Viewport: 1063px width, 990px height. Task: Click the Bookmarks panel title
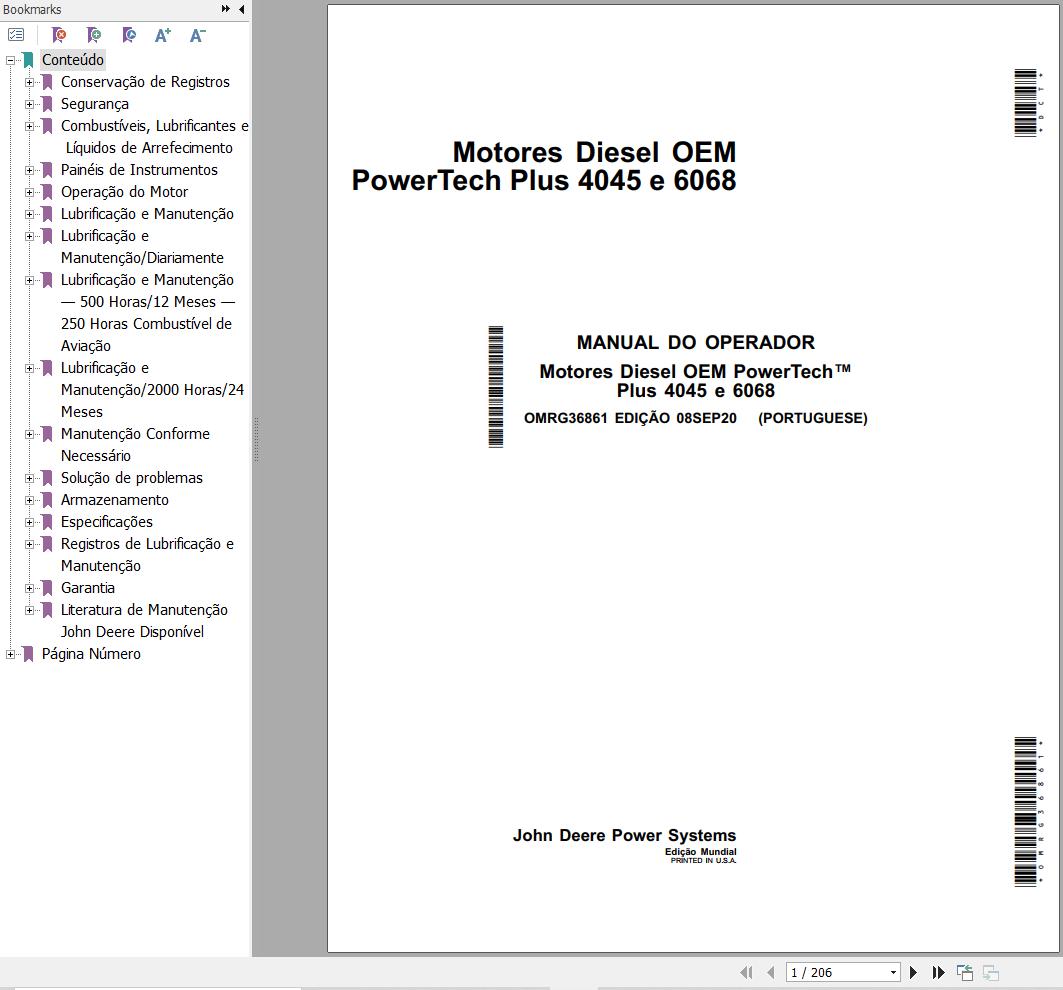click(x=32, y=9)
